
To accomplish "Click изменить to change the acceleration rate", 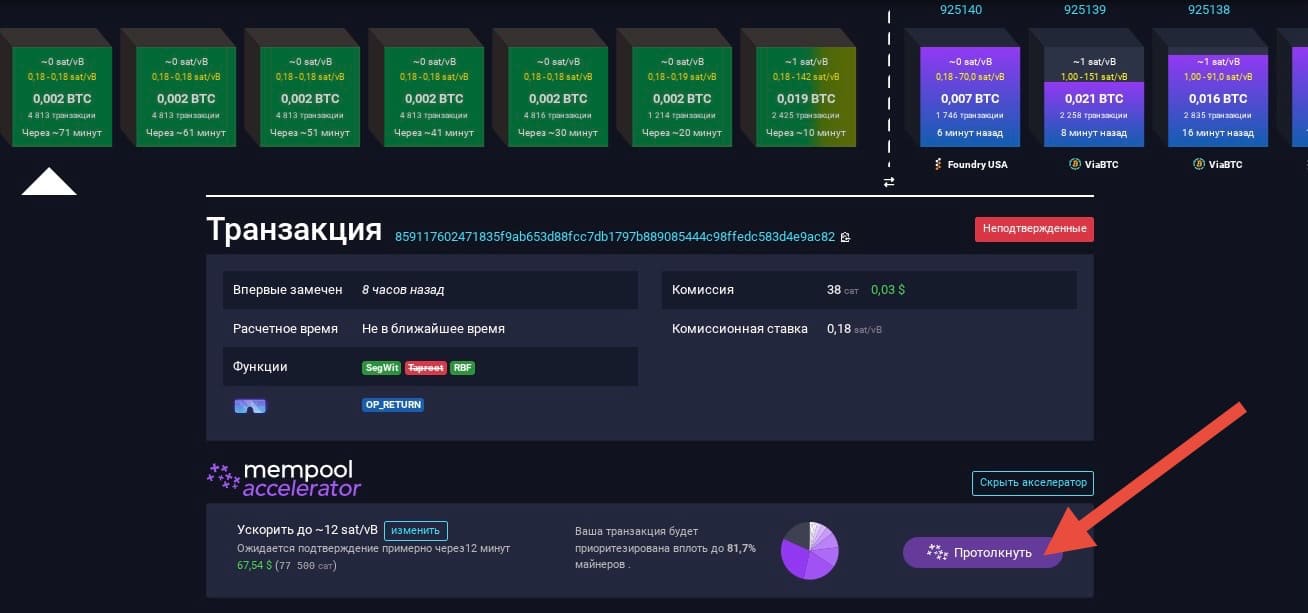I will (415, 531).
